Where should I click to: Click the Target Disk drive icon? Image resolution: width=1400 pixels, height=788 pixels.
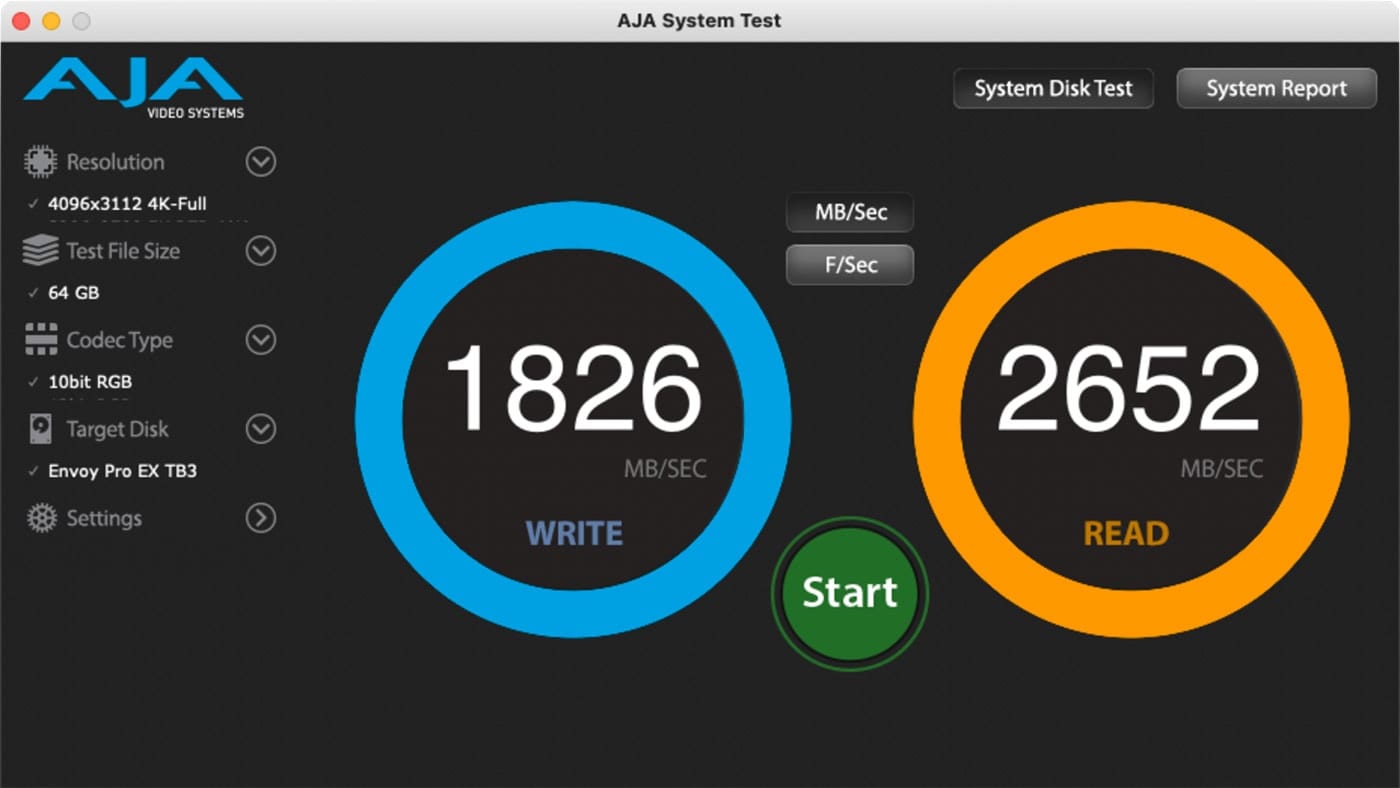tap(41, 429)
